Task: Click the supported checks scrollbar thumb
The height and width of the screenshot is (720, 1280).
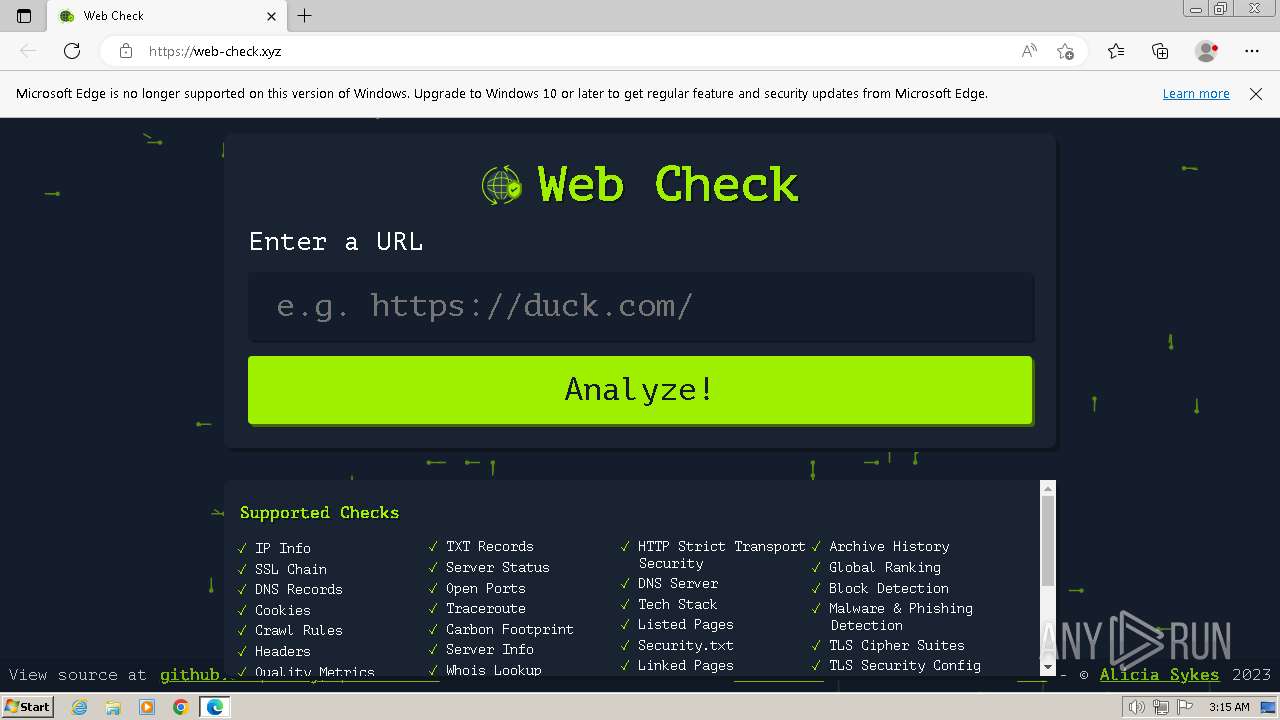Action: tap(1048, 540)
